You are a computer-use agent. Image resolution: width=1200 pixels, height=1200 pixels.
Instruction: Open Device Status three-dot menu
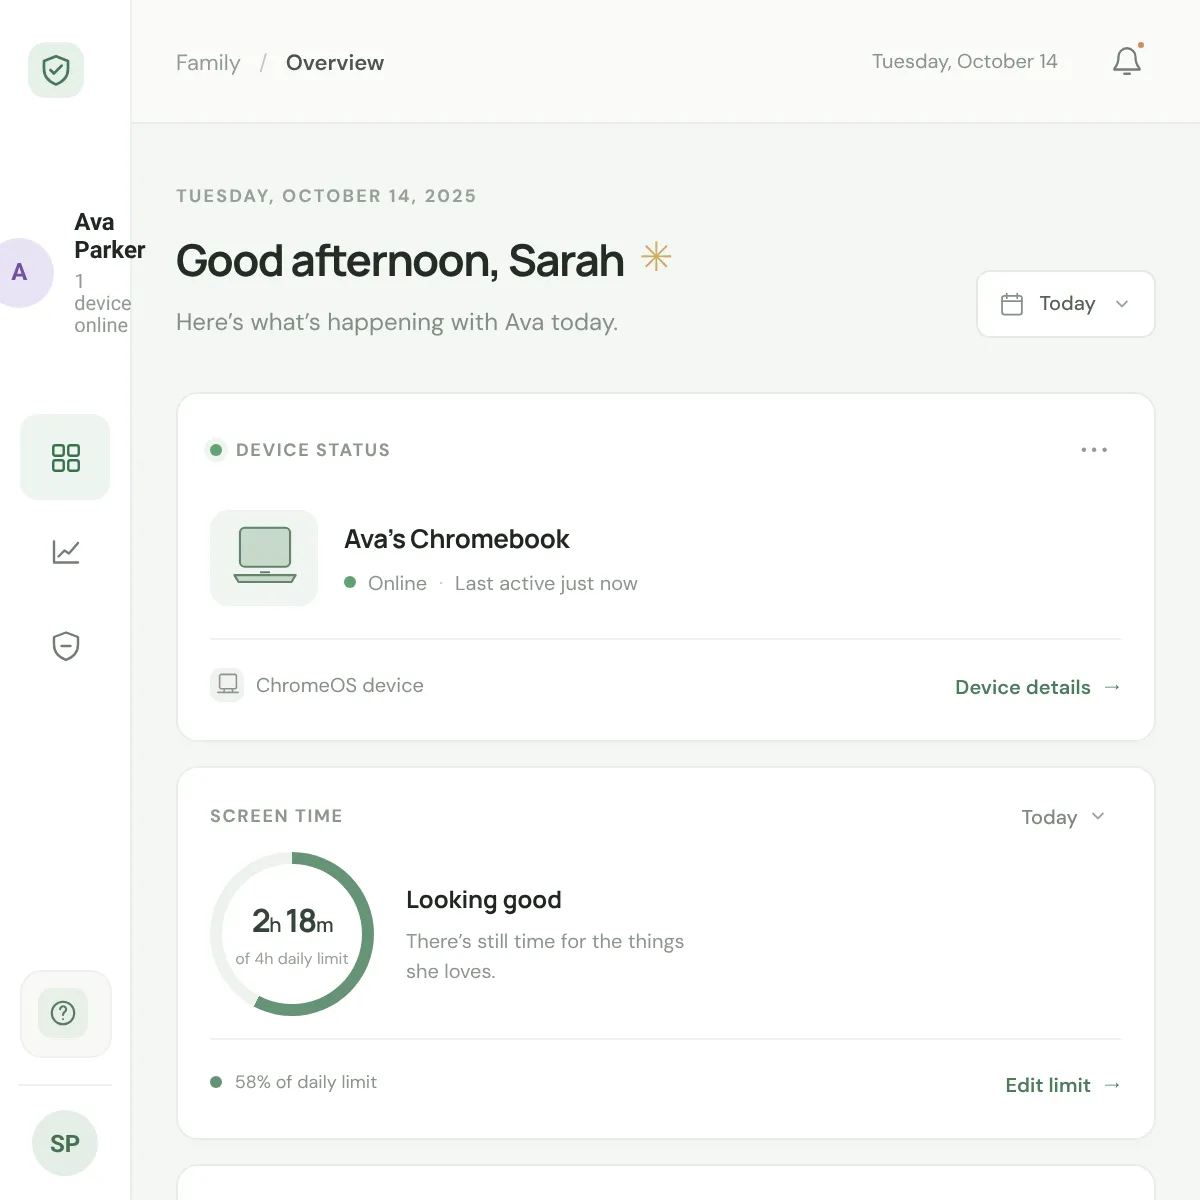pyautogui.click(x=1094, y=450)
